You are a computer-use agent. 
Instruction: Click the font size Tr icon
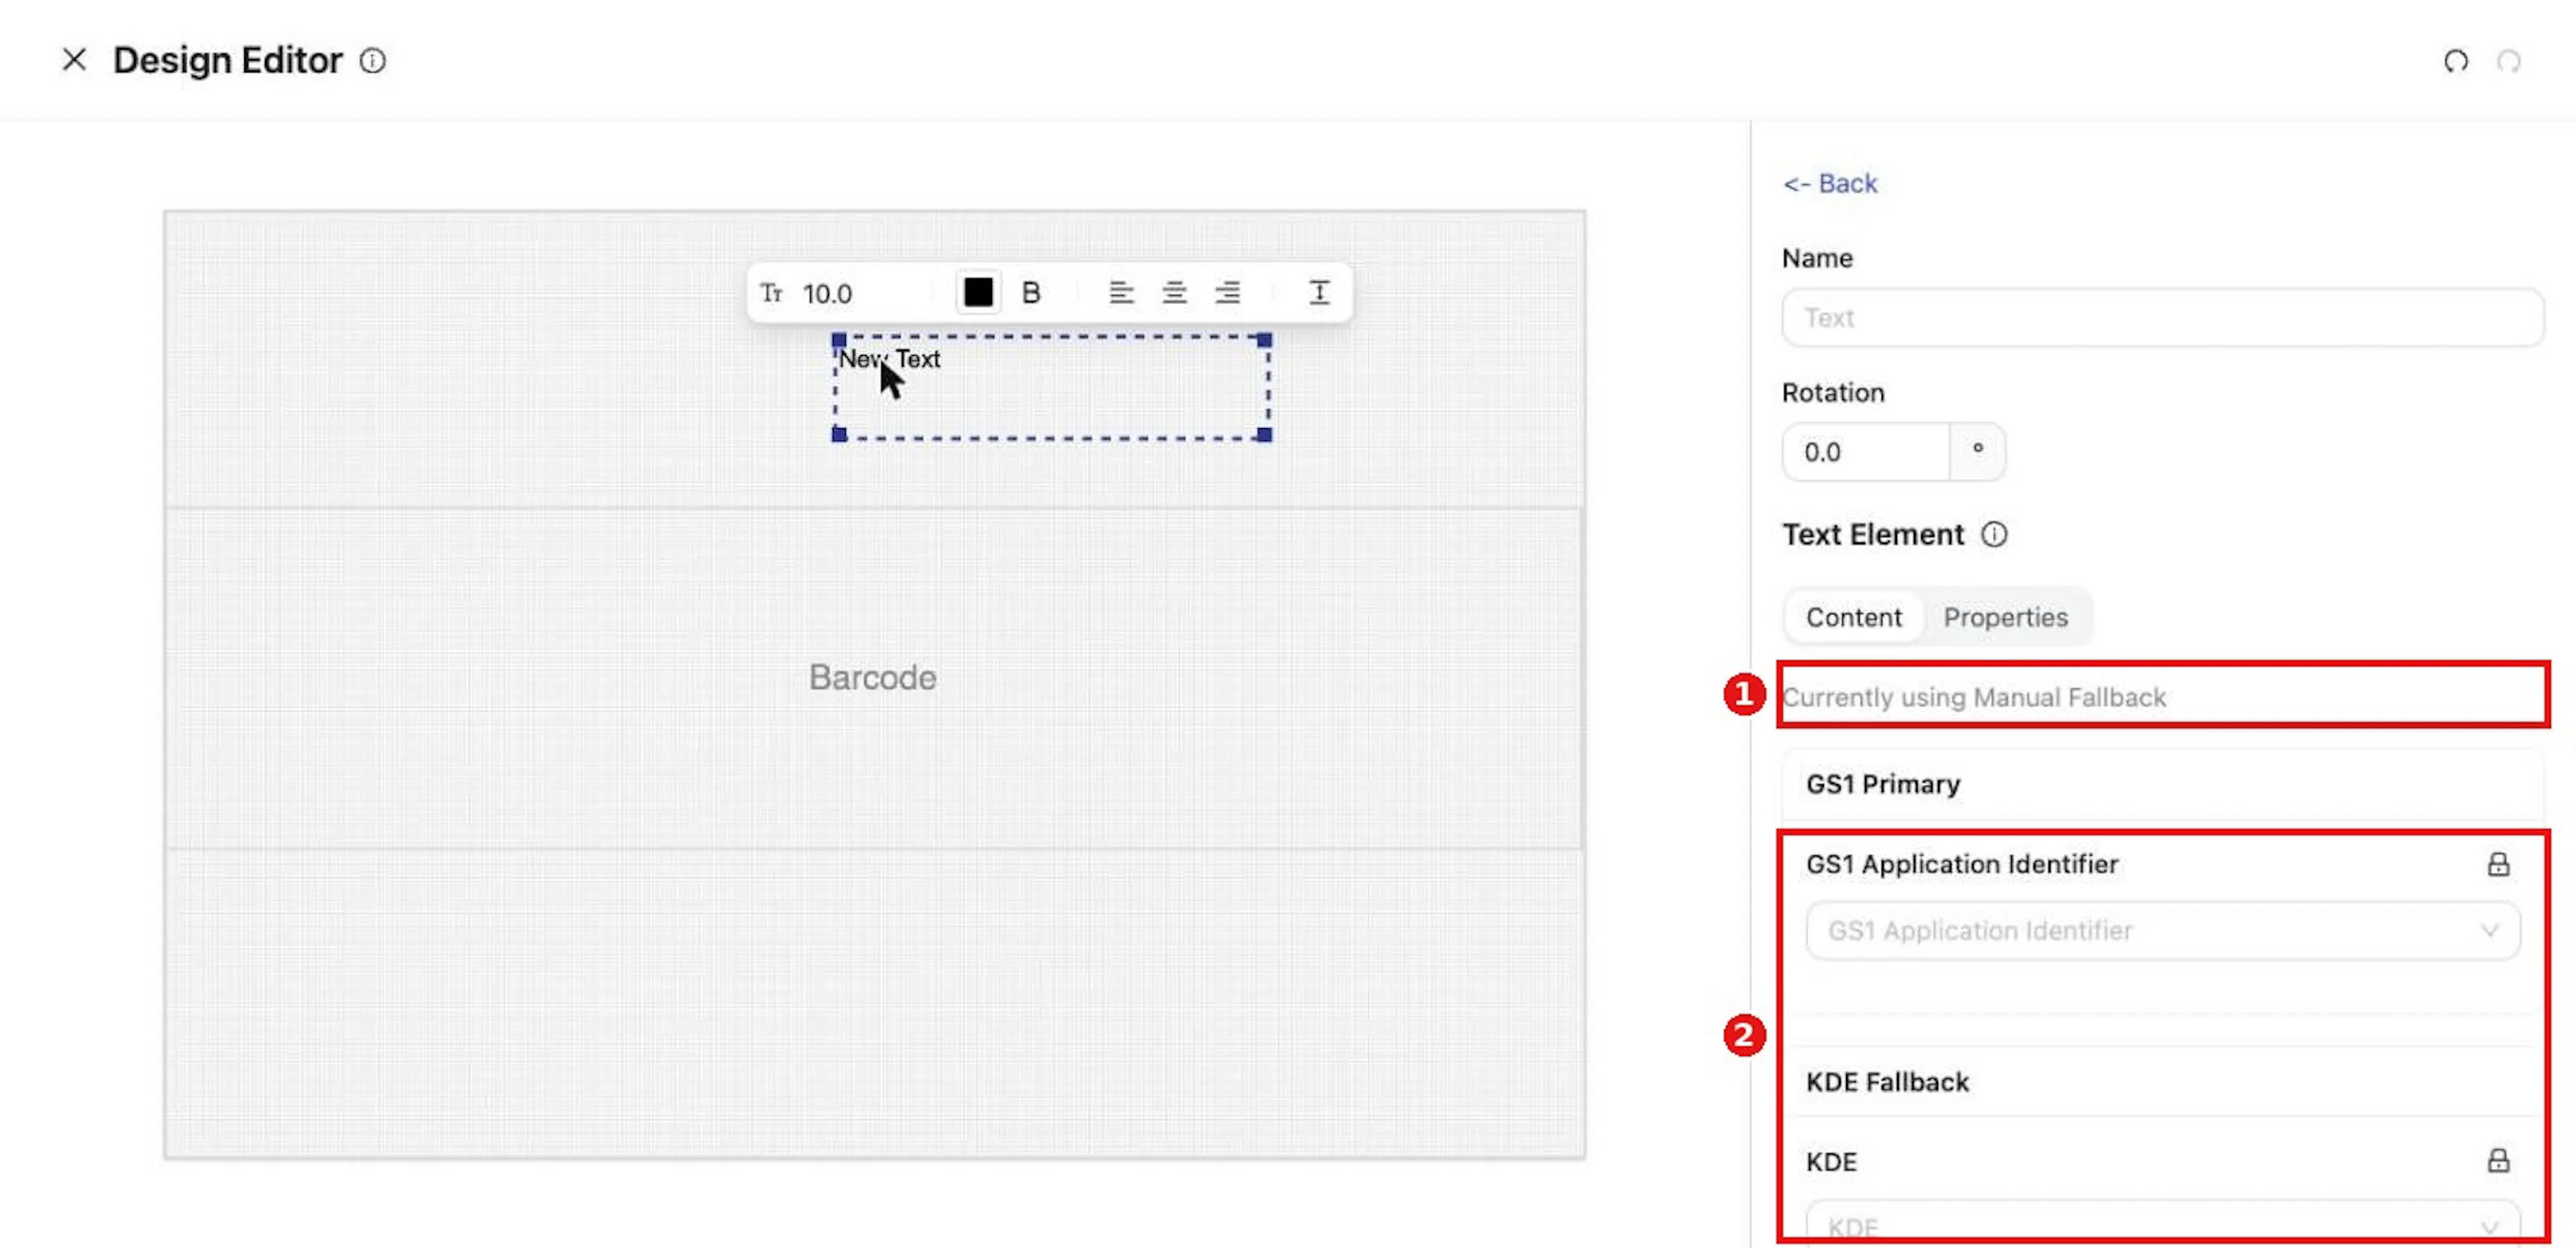pyautogui.click(x=771, y=293)
